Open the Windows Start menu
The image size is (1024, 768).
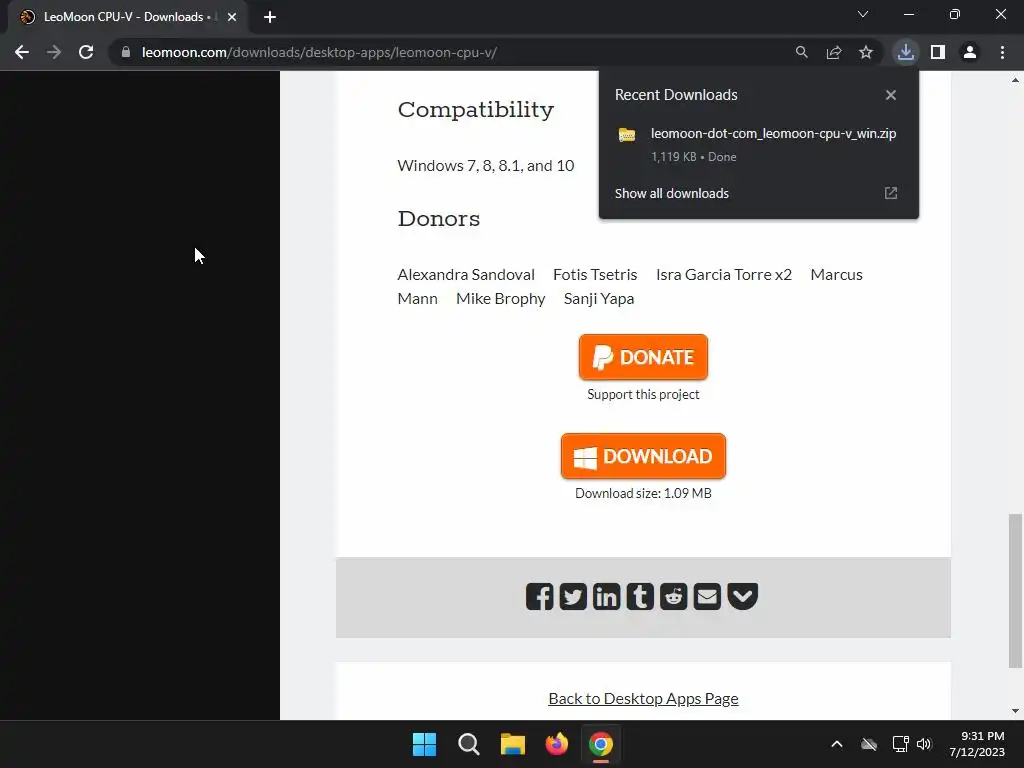(x=424, y=744)
